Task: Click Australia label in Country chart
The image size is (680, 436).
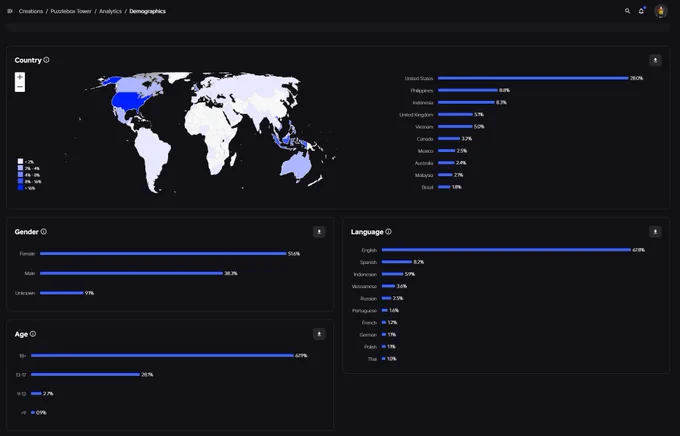Action: point(424,164)
